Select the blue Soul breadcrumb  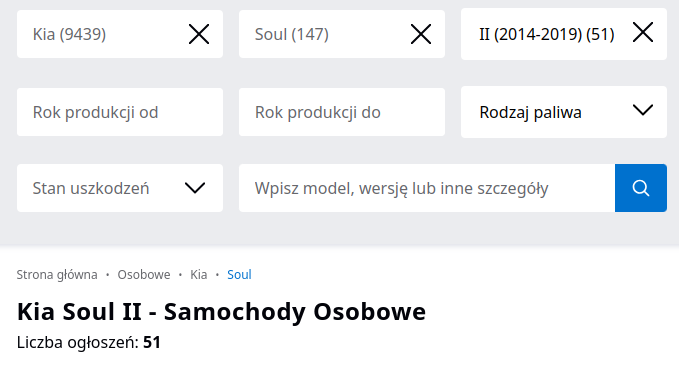pyautogui.click(x=239, y=275)
